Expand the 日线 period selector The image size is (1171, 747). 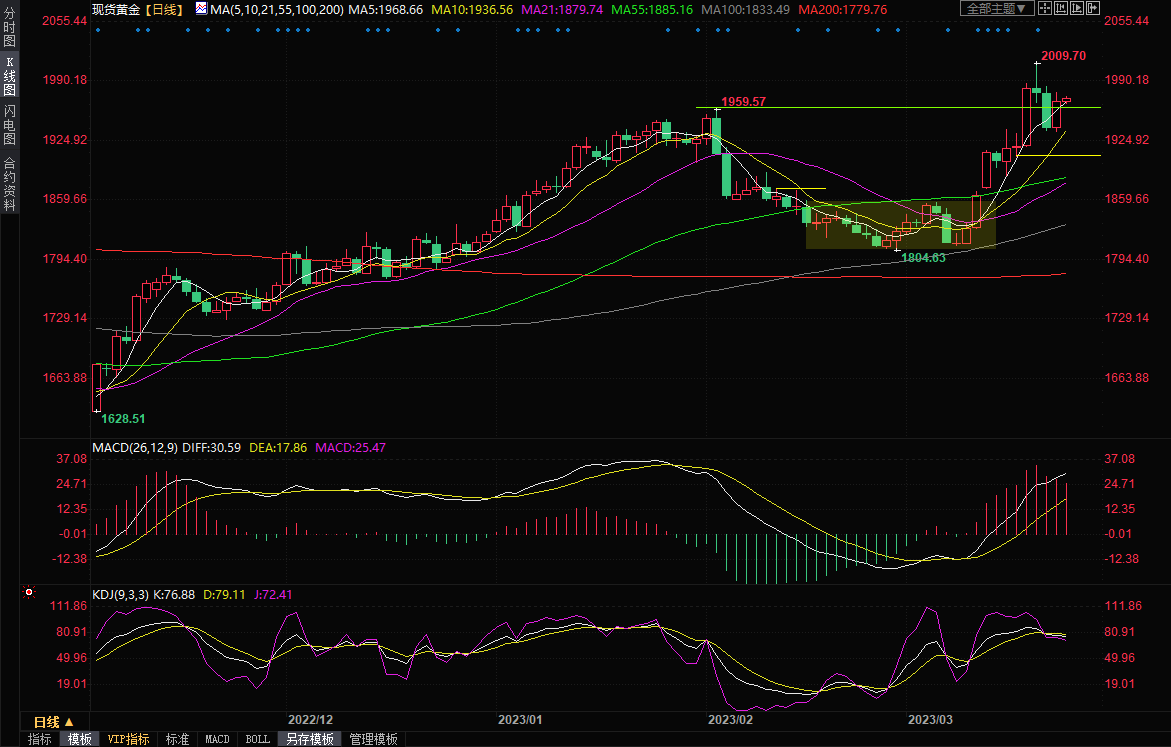tap(54, 721)
